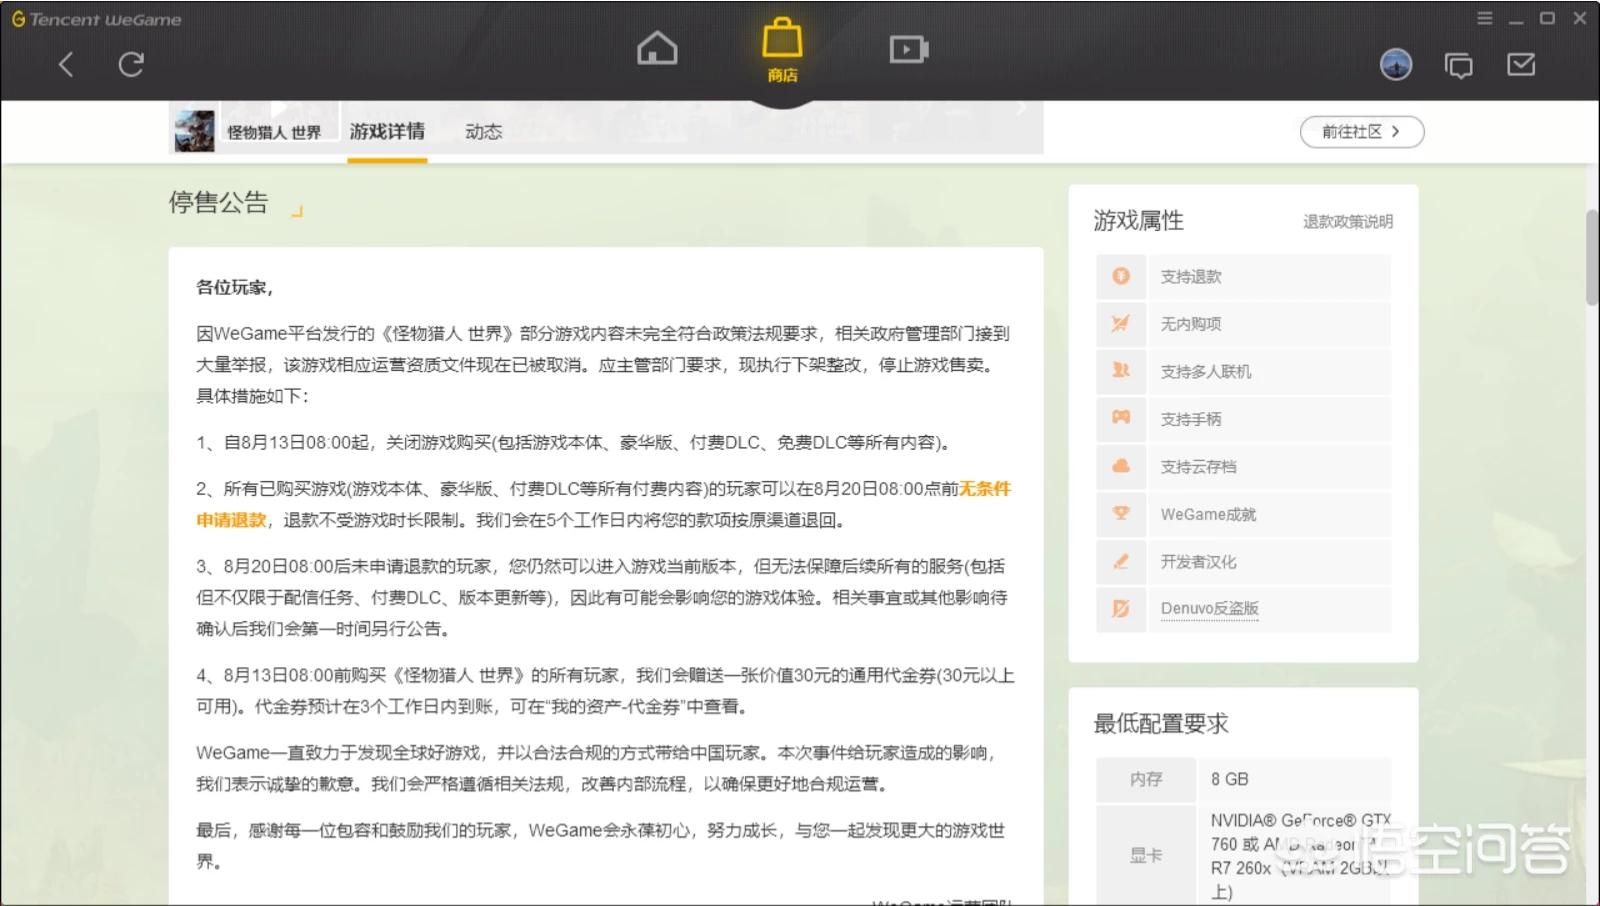Viewport: 1600px width, 906px height.
Task: Click the WeGame成就 trophy icon
Action: (x=1121, y=514)
